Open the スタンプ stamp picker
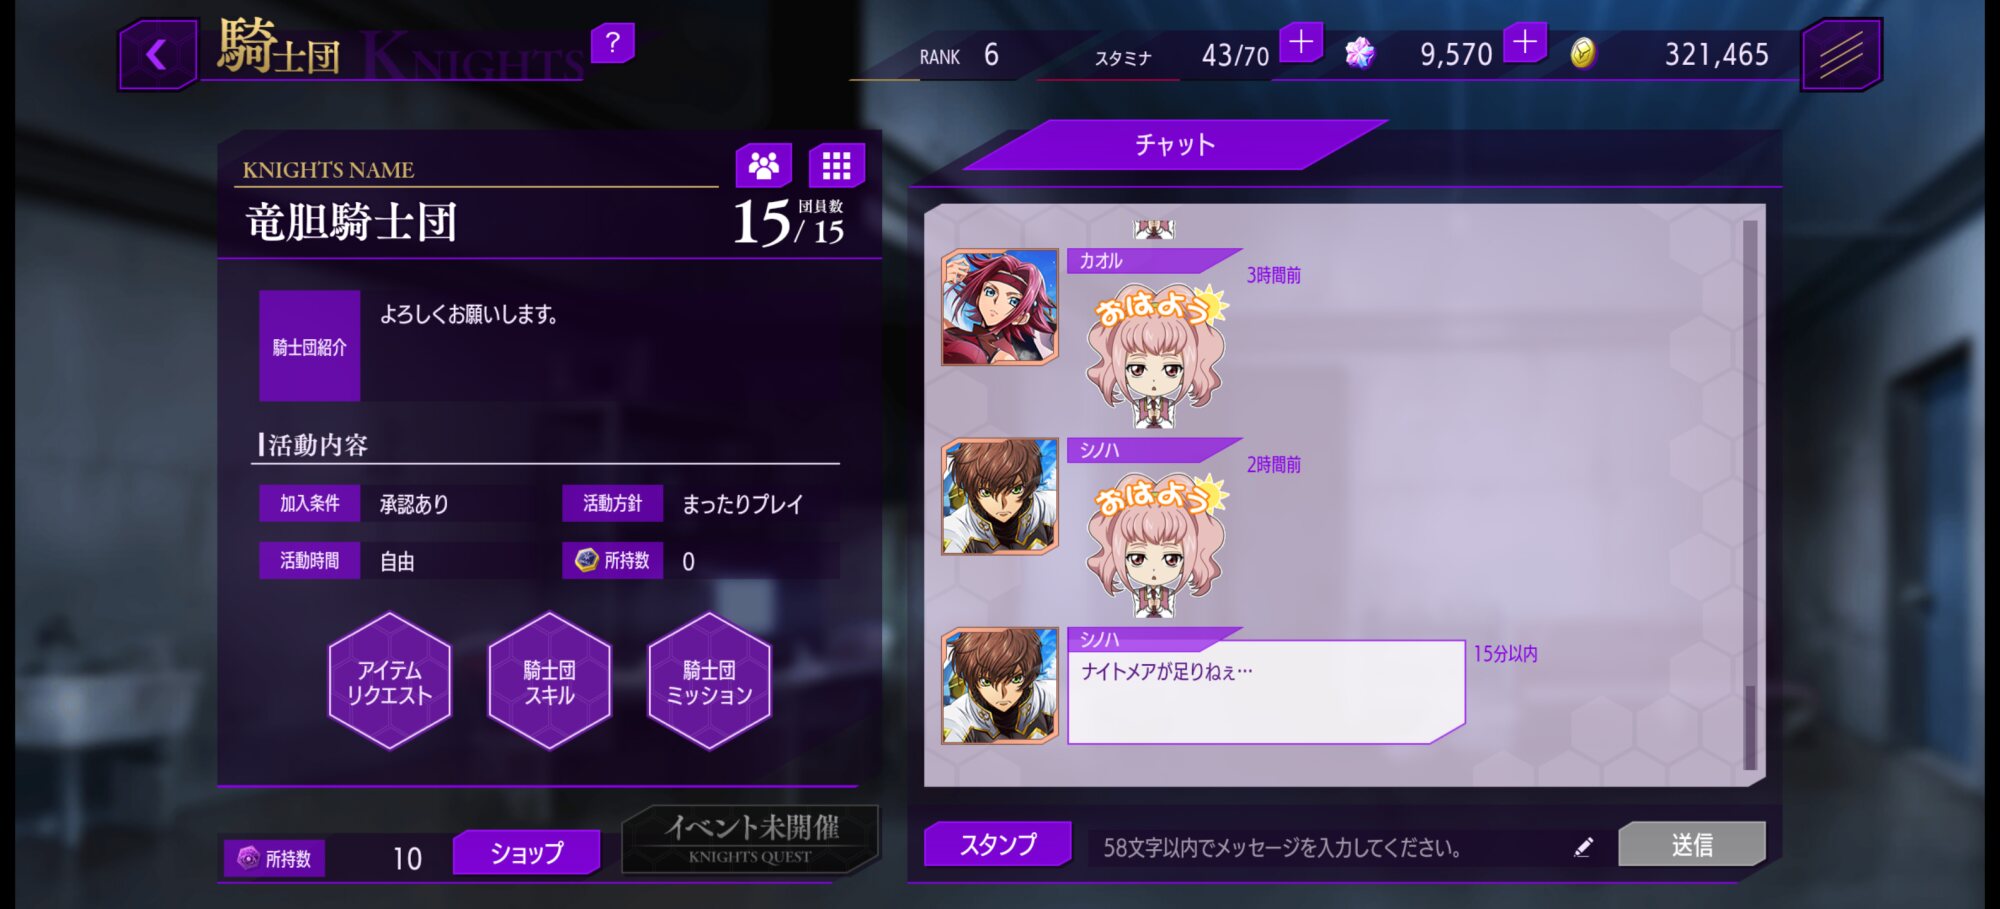The width and height of the screenshot is (2000, 909). [998, 845]
